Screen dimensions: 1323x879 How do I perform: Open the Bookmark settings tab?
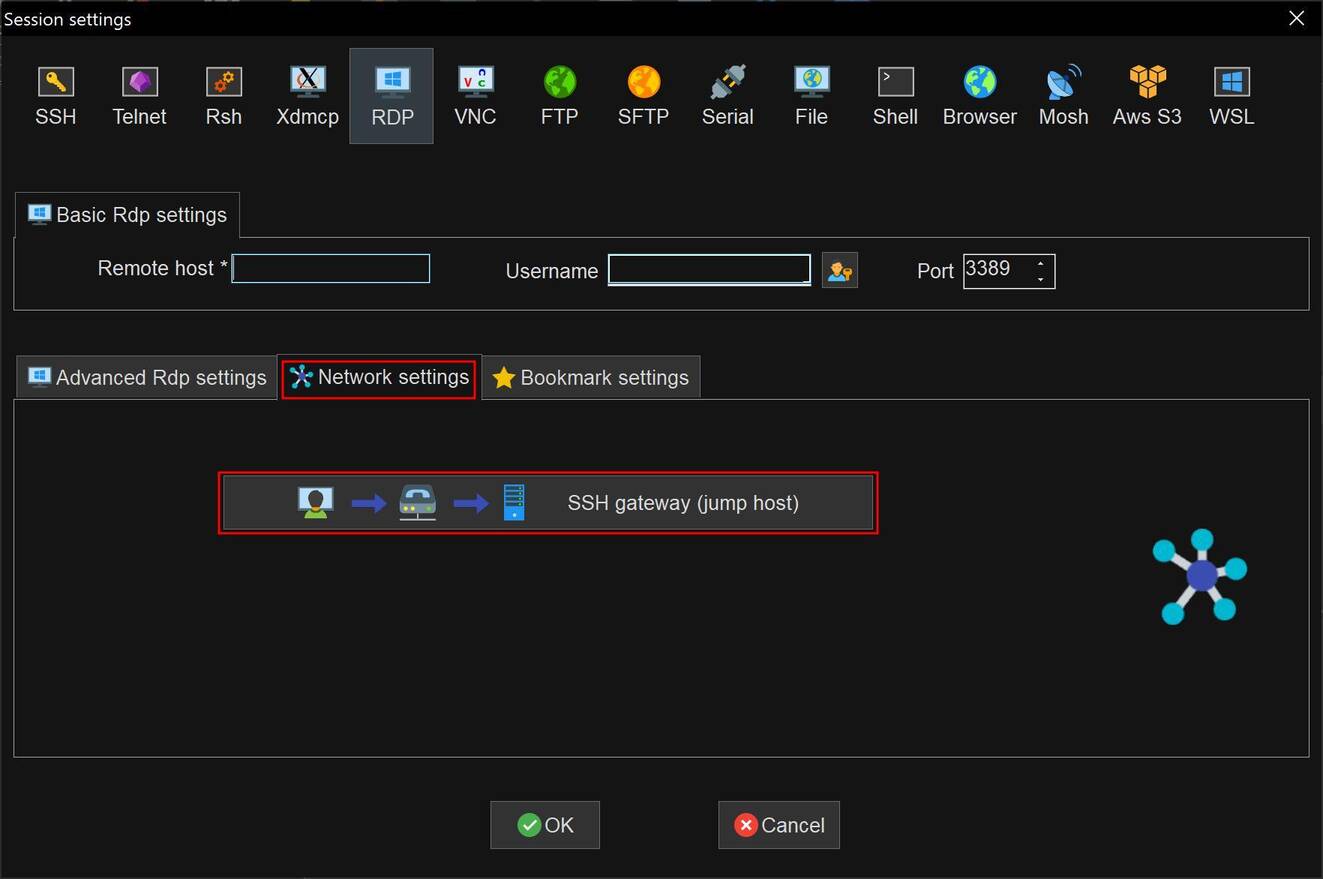591,378
